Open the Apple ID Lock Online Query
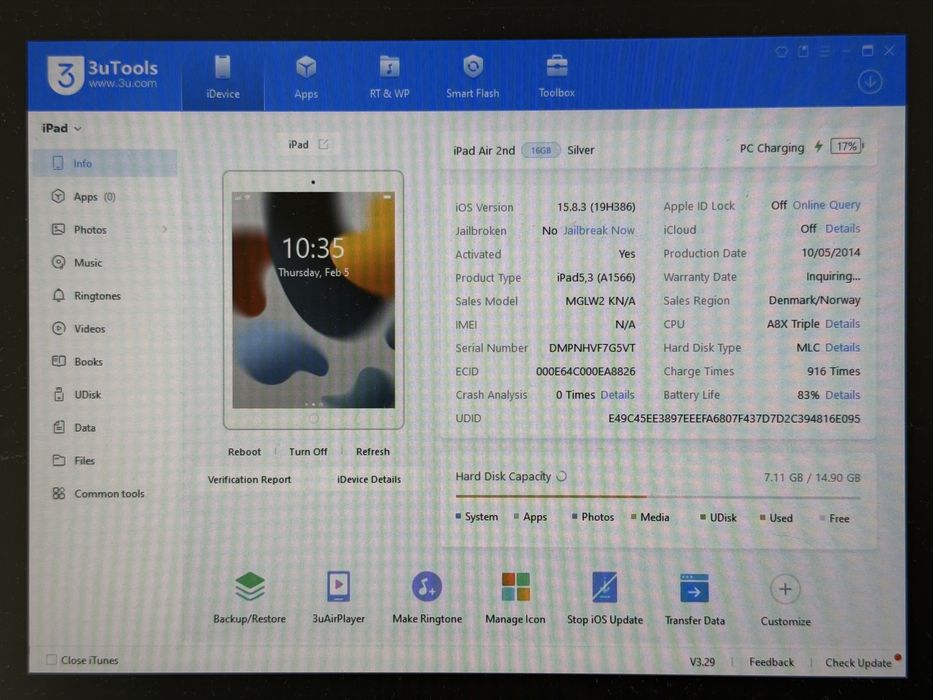Image resolution: width=933 pixels, height=700 pixels. [x=826, y=205]
